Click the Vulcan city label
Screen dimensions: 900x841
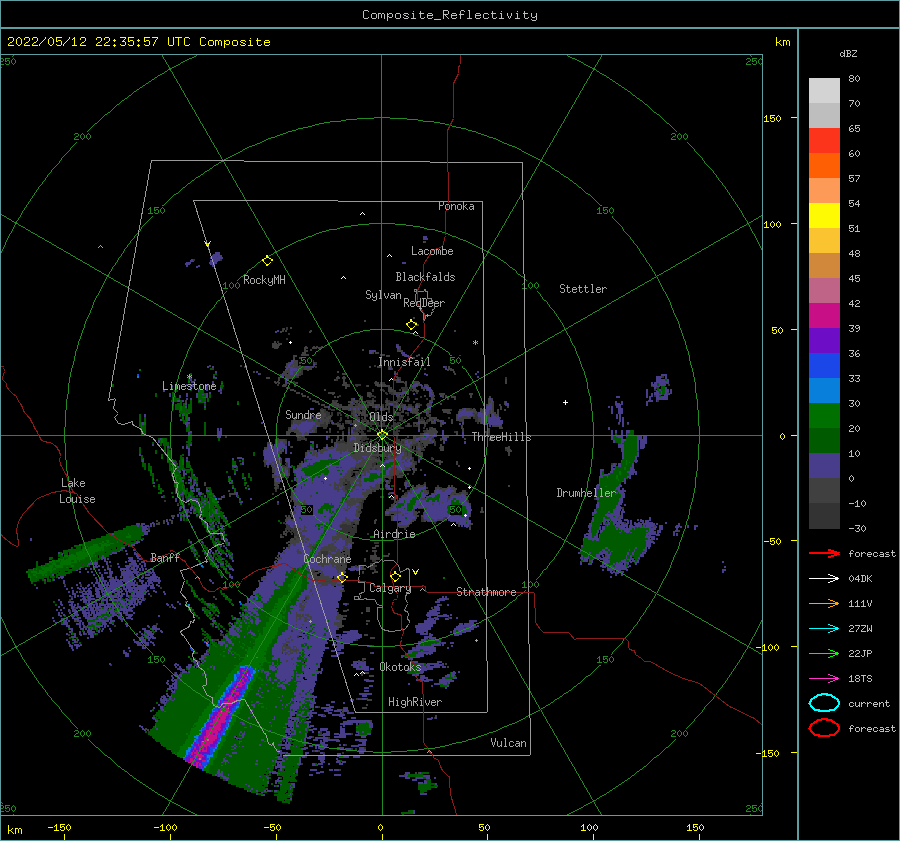(508, 743)
